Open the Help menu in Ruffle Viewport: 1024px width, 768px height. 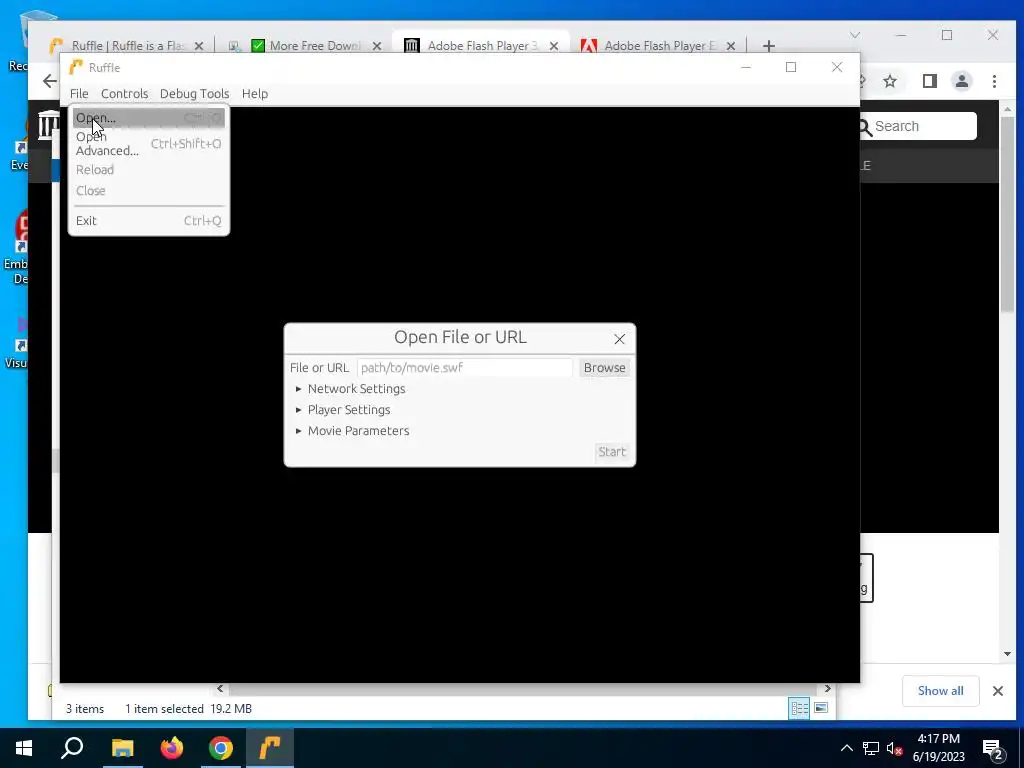pyautogui.click(x=255, y=93)
